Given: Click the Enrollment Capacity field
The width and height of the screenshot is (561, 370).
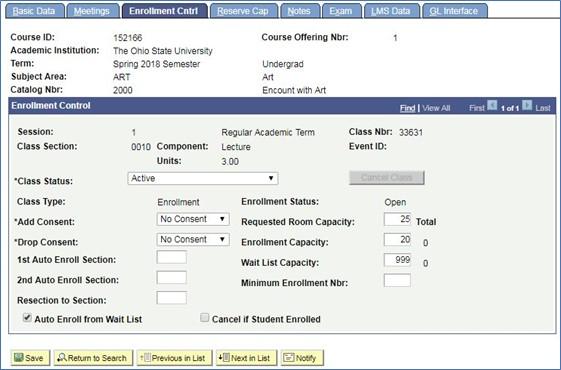Looking at the screenshot, I should [x=397, y=240].
